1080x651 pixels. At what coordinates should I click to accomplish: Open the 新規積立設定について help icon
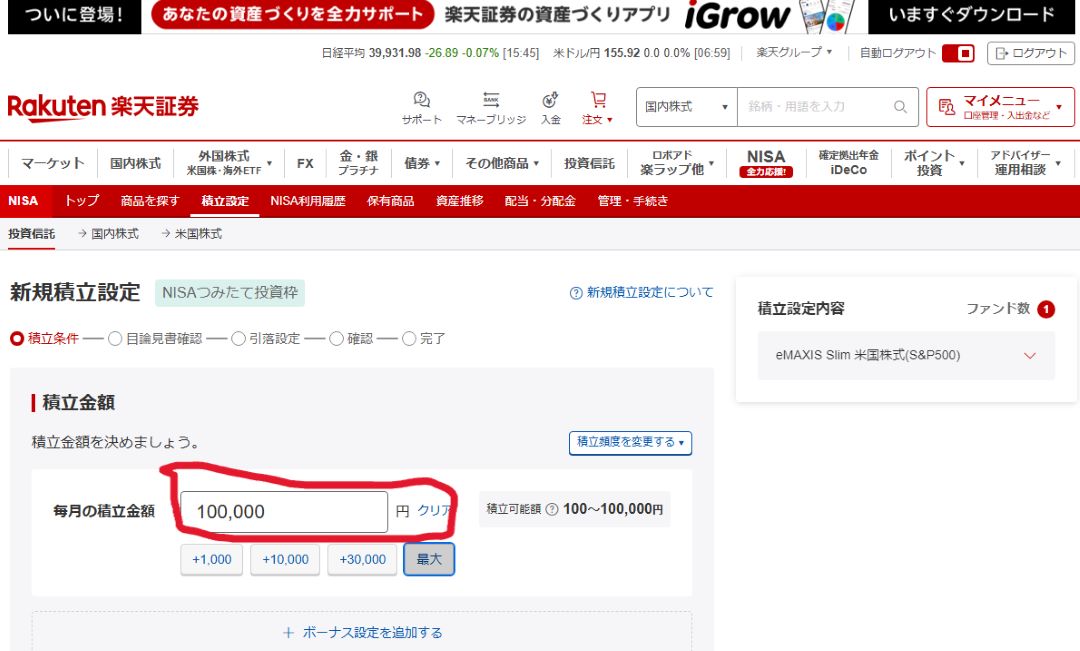click(577, 290)
